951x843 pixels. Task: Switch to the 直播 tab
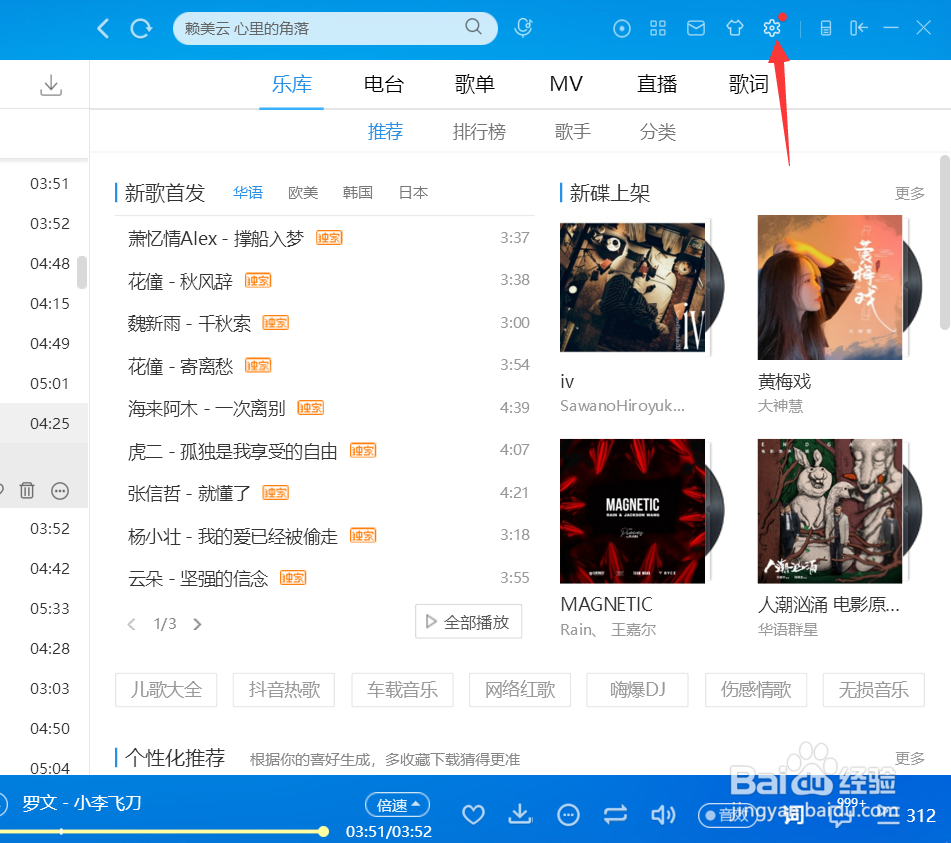tap(657, 84)
